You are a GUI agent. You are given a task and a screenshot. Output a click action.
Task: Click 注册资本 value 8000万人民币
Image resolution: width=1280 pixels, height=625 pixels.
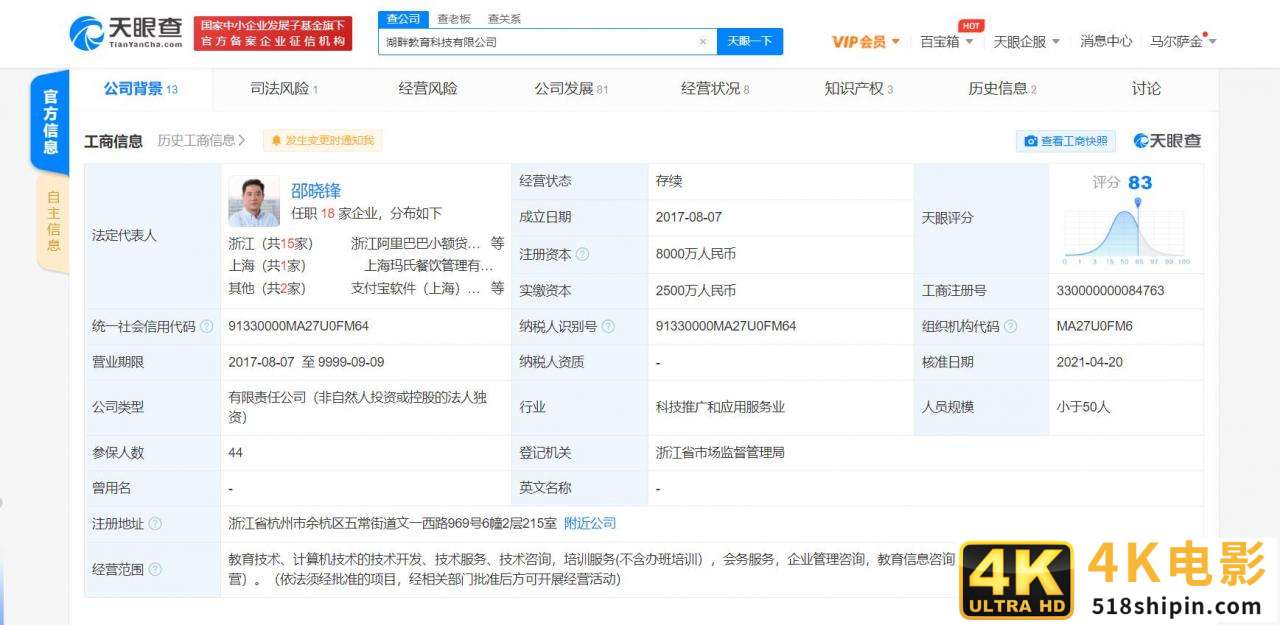(696, 254)
